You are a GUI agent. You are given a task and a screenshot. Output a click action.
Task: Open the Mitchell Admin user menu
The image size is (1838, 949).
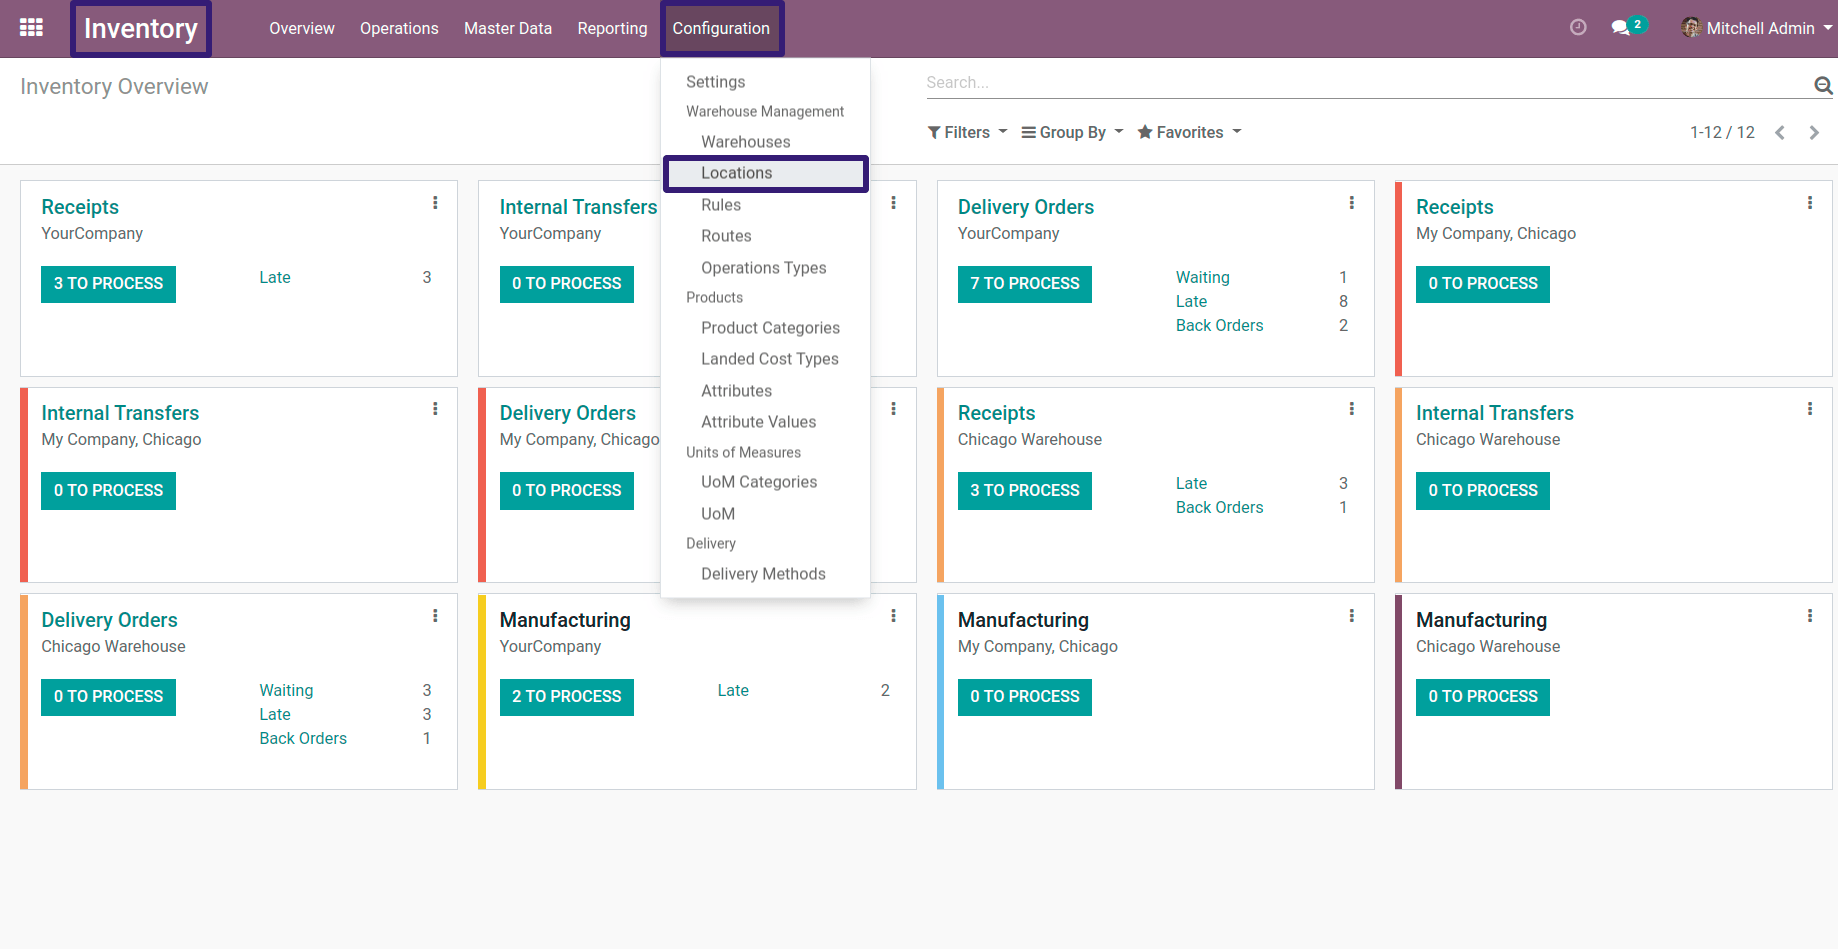(1757, 28)
